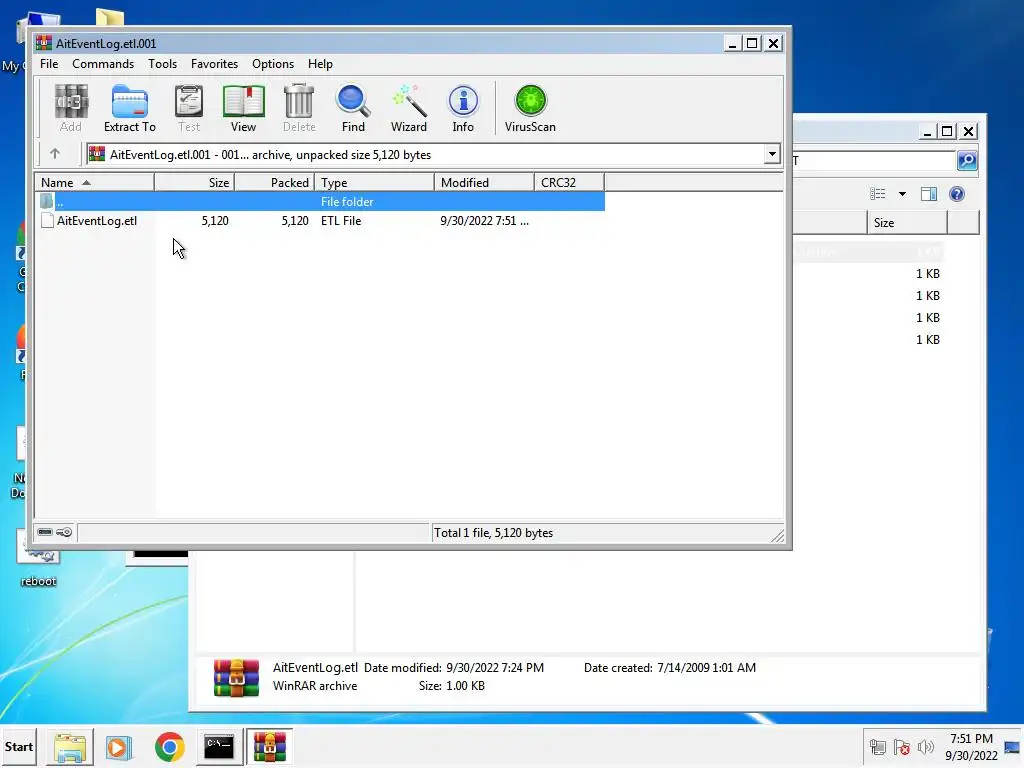Viewport: 1024px width, 768px height.
Task: Select the AitEventLog.etl file row
Action: pos(320,221)
